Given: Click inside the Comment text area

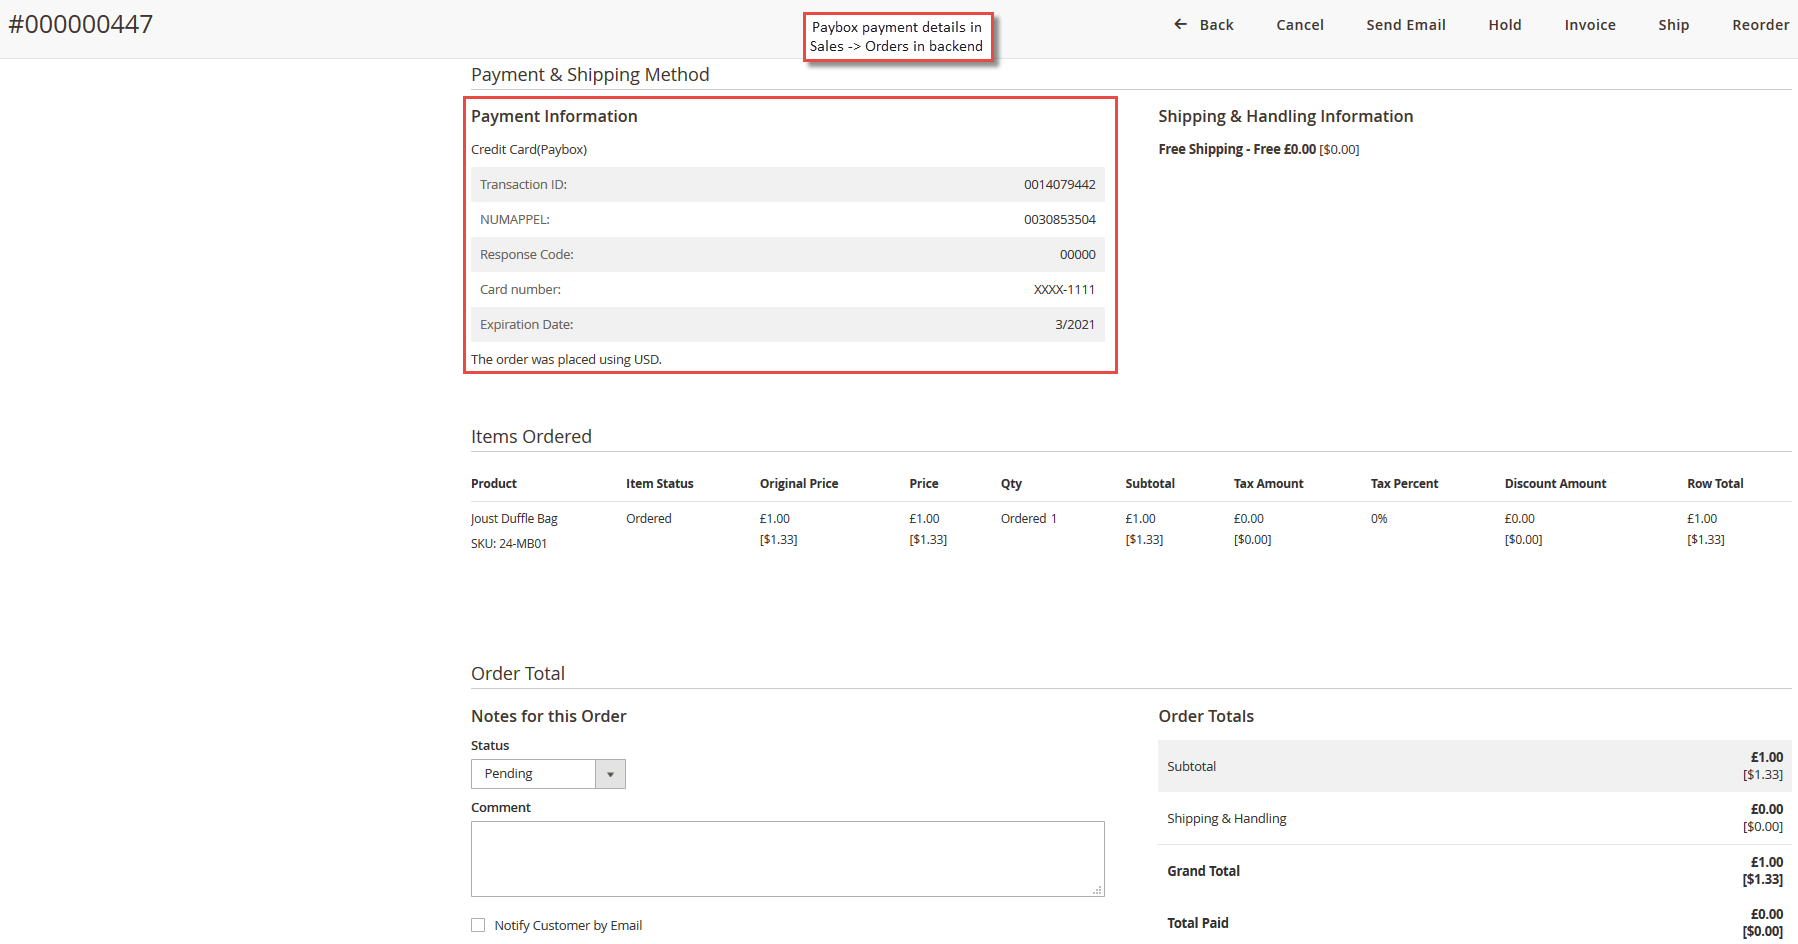Looking at the screenshot, I should click(x=787, y=859).
